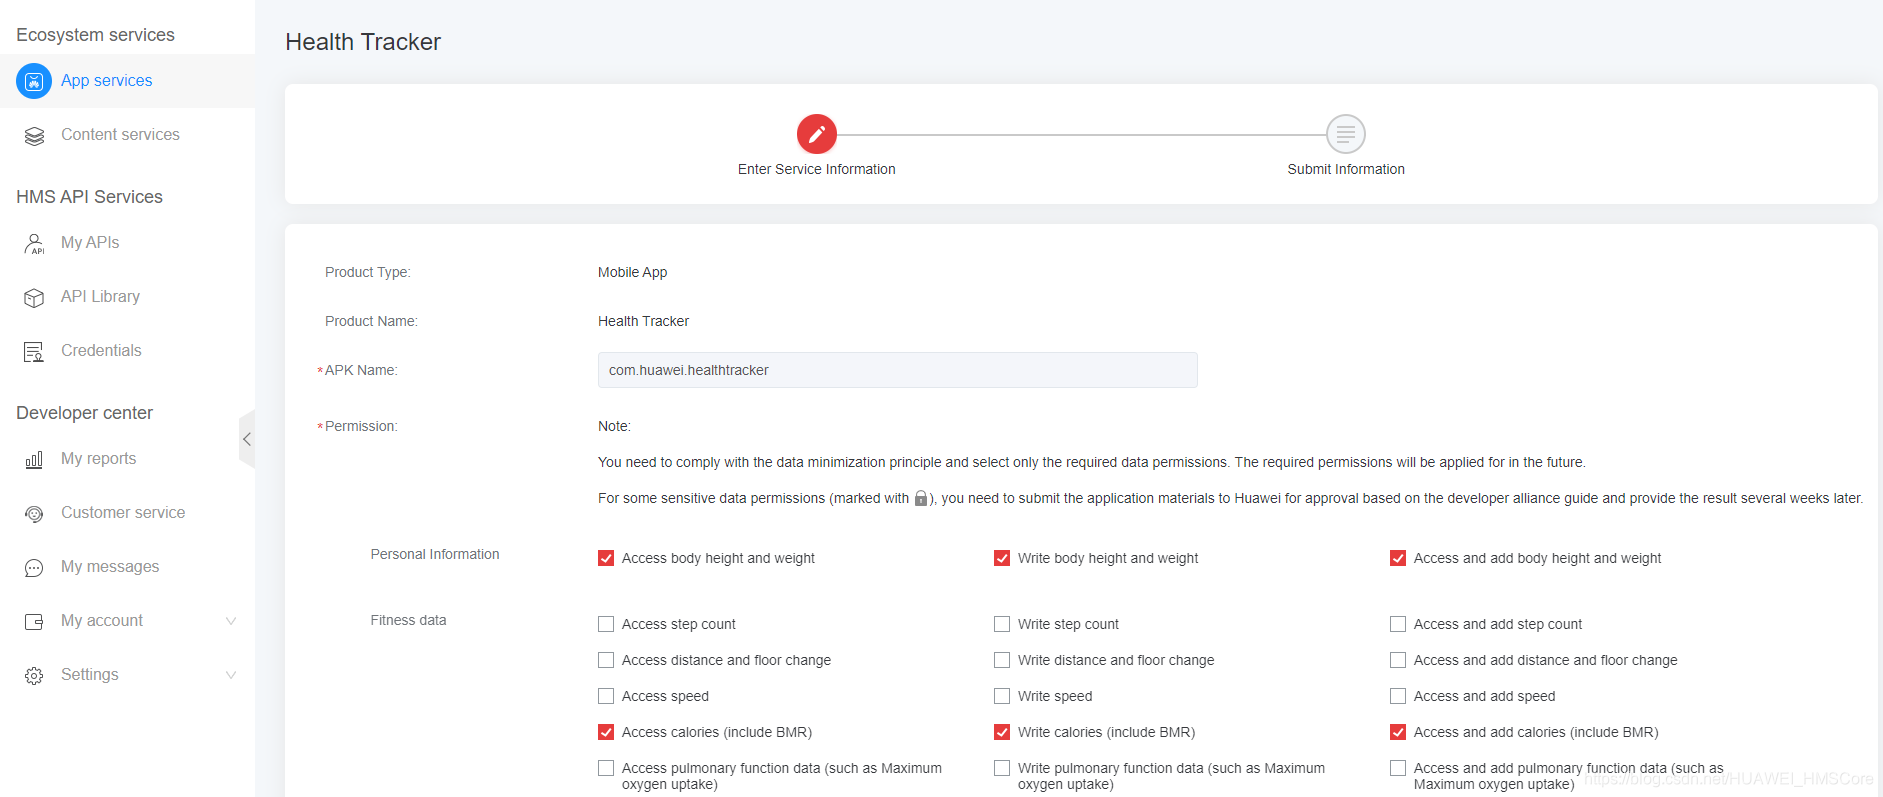Click the Customer service headset icon
Screen dimensions: 1883x797
34,514
